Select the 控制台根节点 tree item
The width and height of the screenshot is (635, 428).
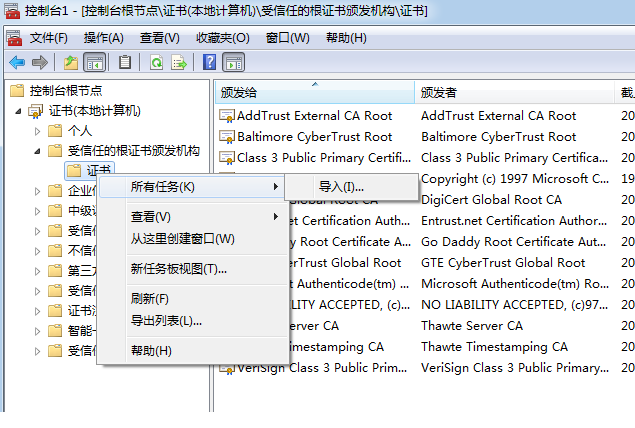(x=66, y=90)
